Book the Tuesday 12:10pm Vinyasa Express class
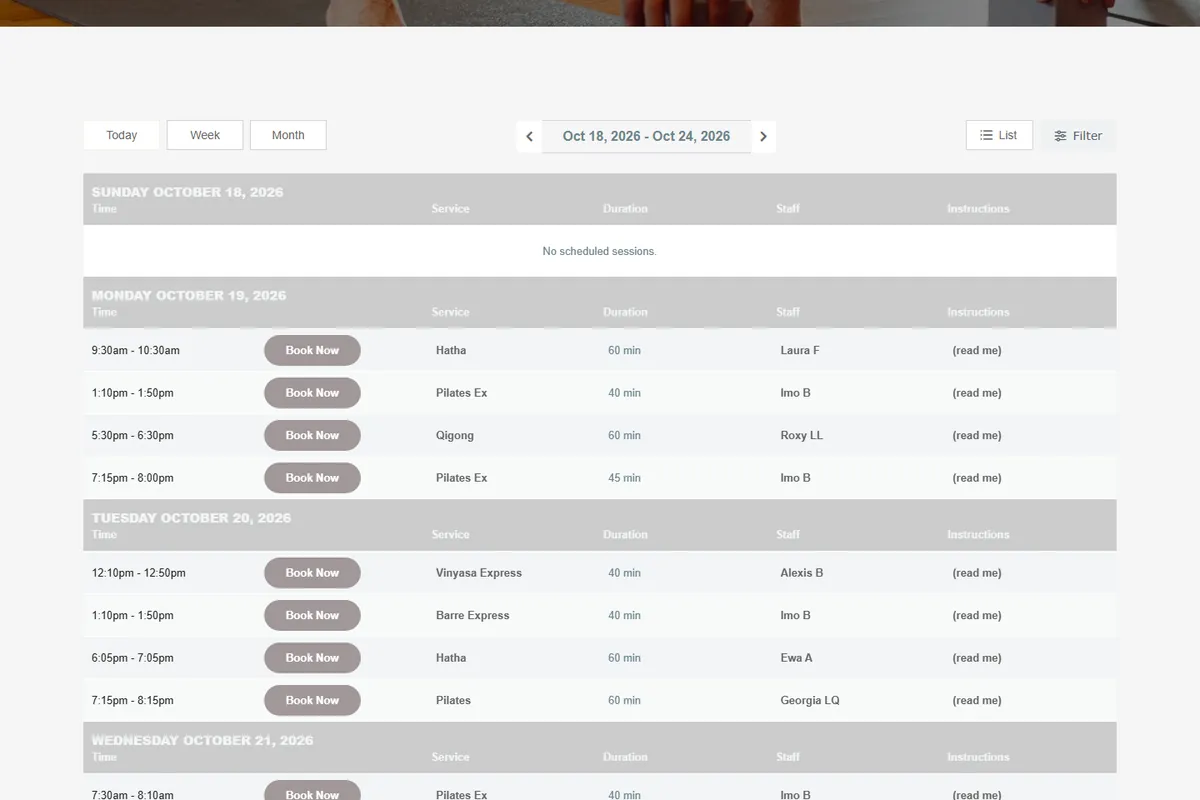The height and width of the screenshot is (800, 1200). (x=312, y=573)
